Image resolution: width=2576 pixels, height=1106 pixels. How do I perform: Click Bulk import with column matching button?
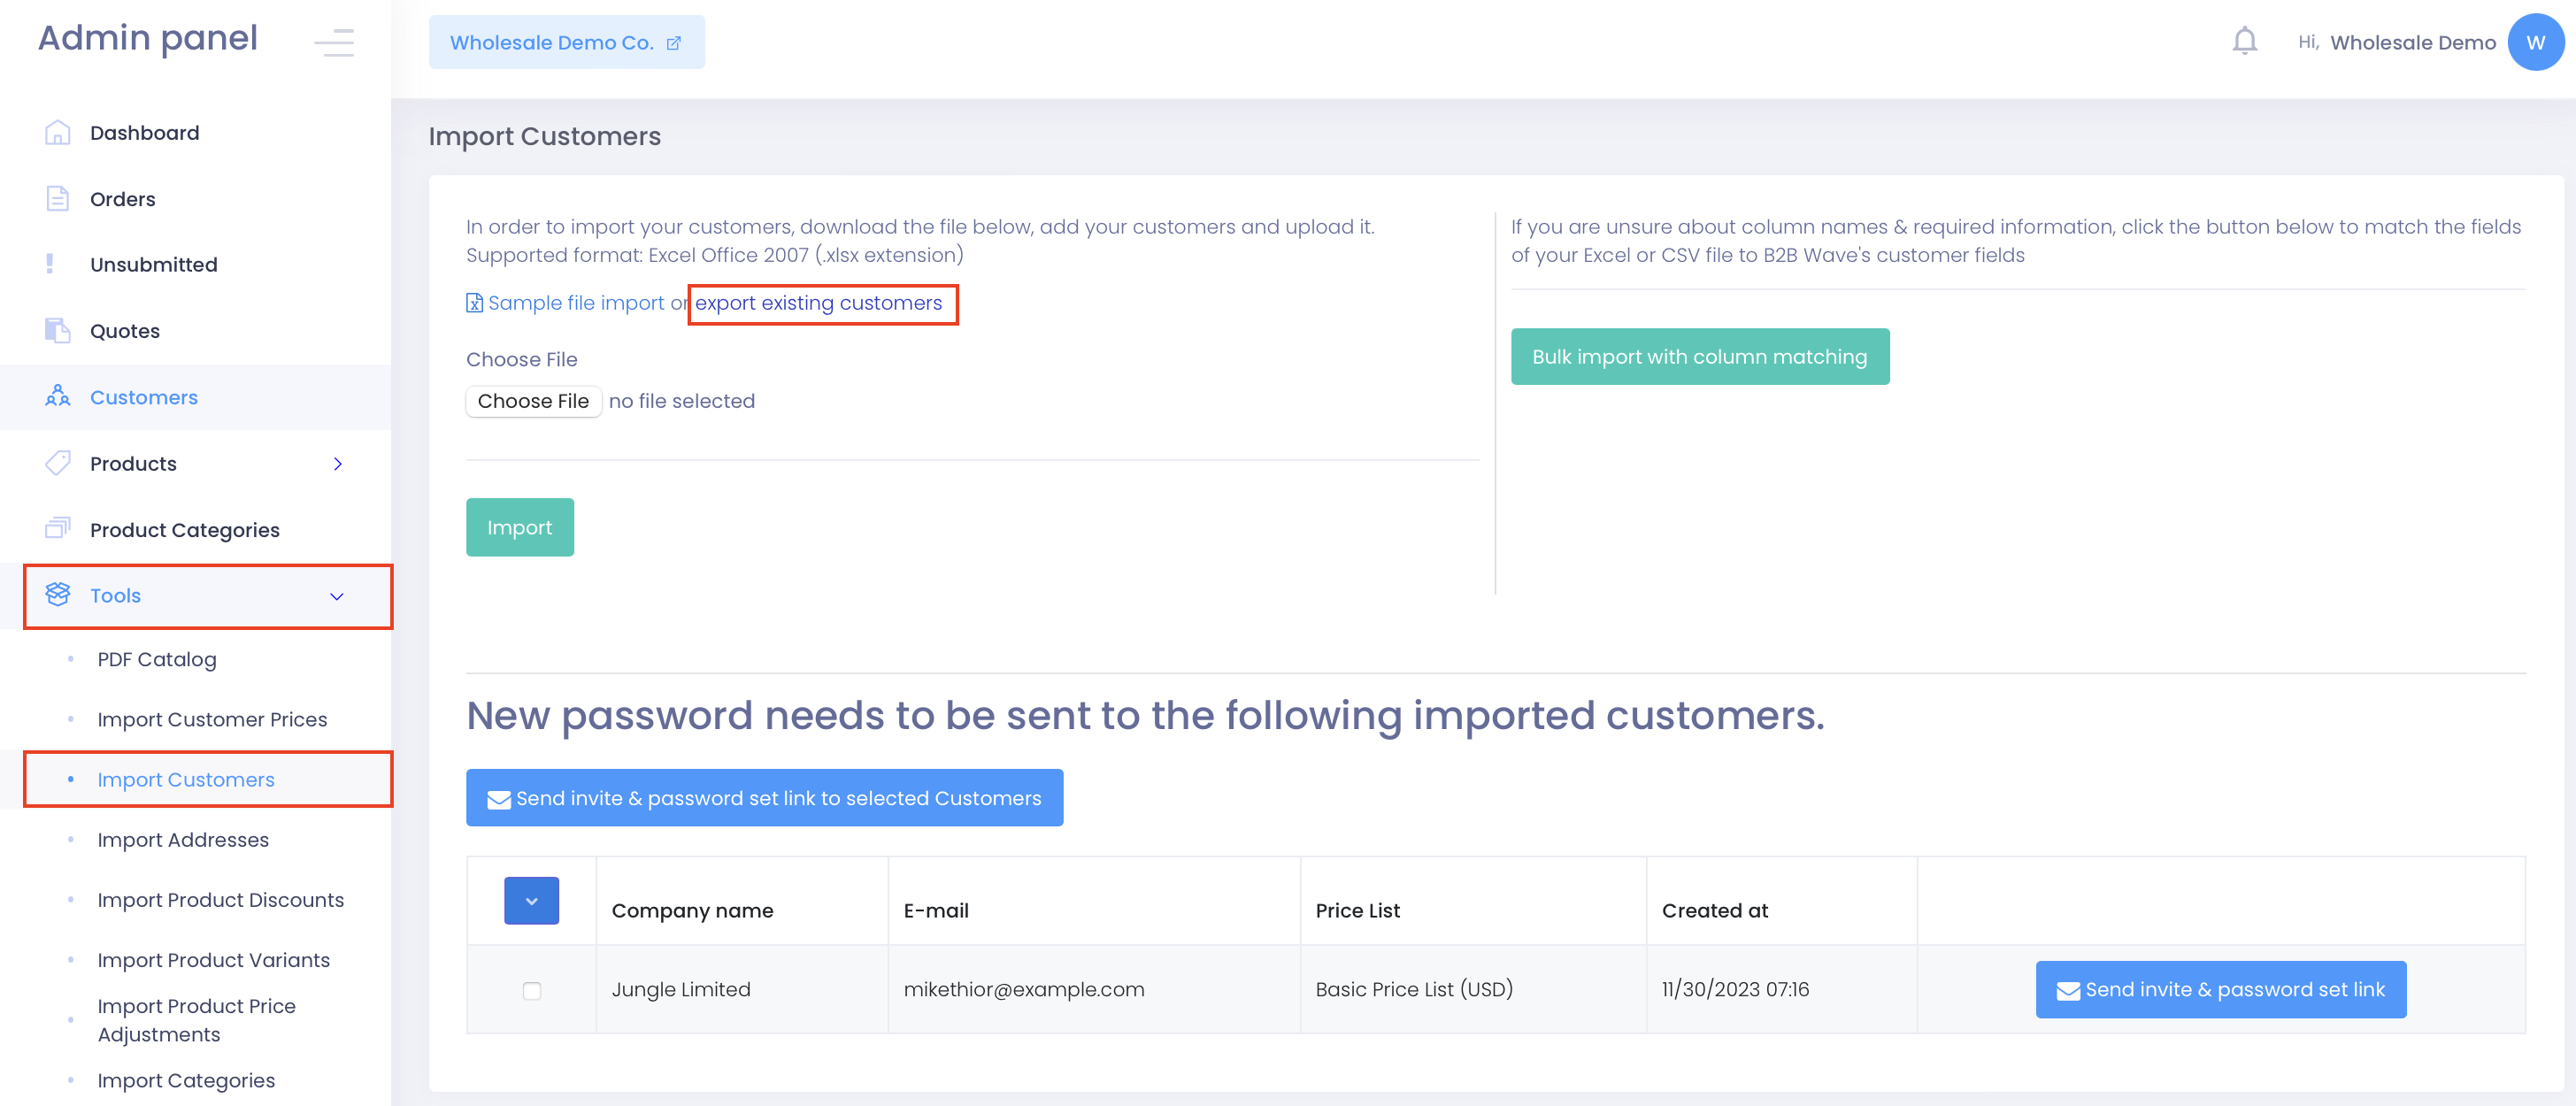[x=1699, y=357]
